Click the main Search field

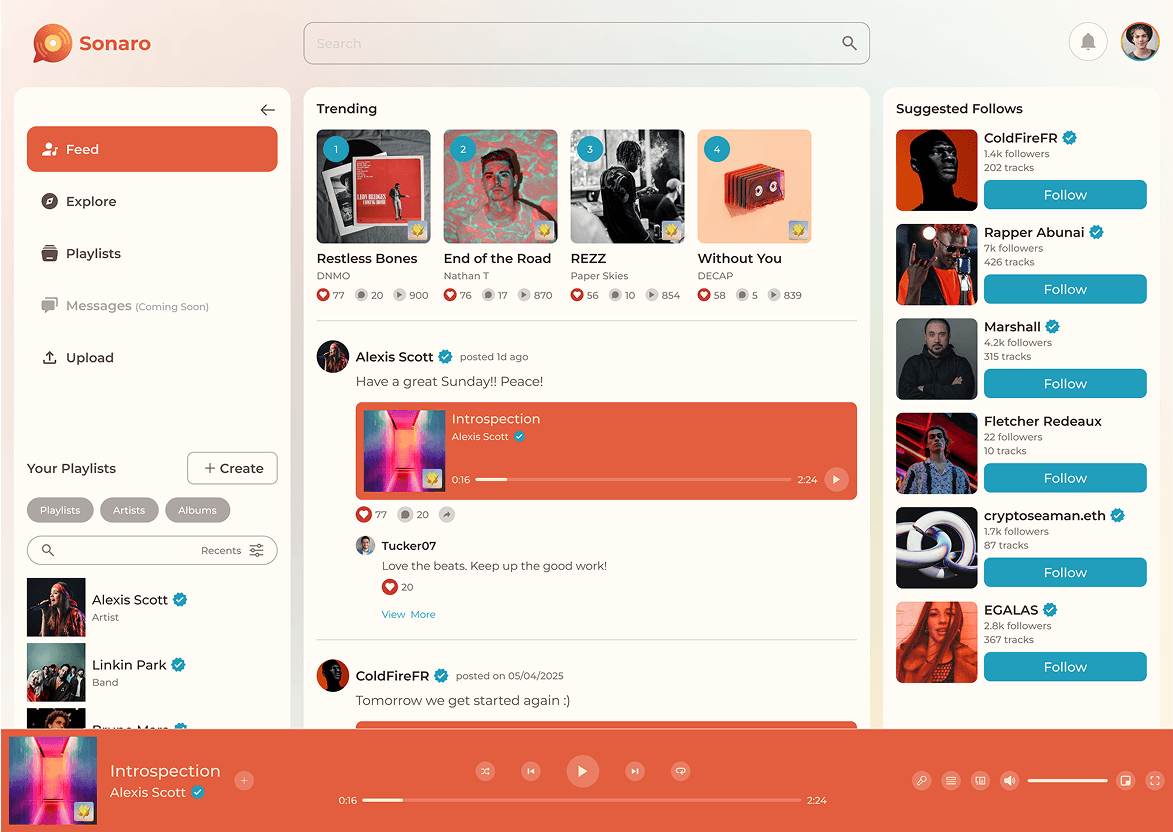(586, 43)
